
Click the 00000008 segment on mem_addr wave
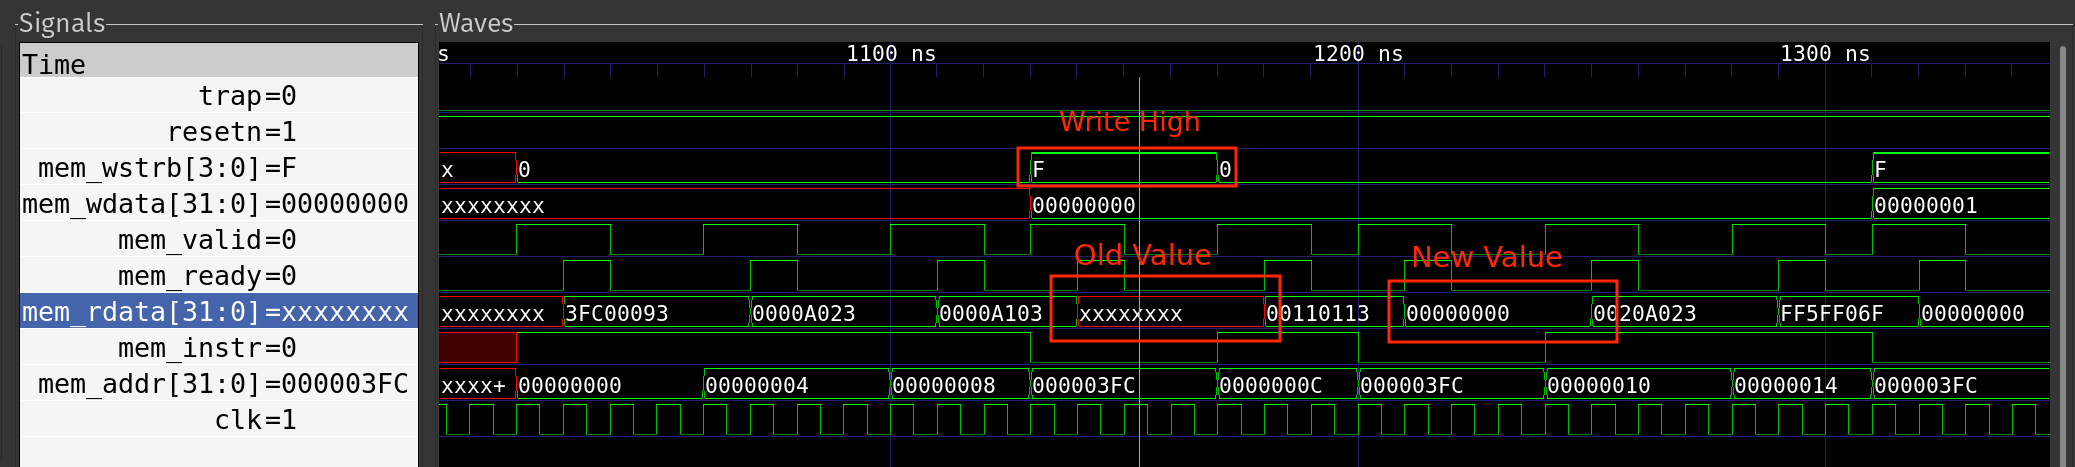pyautogui.click(x=960, y=385)
